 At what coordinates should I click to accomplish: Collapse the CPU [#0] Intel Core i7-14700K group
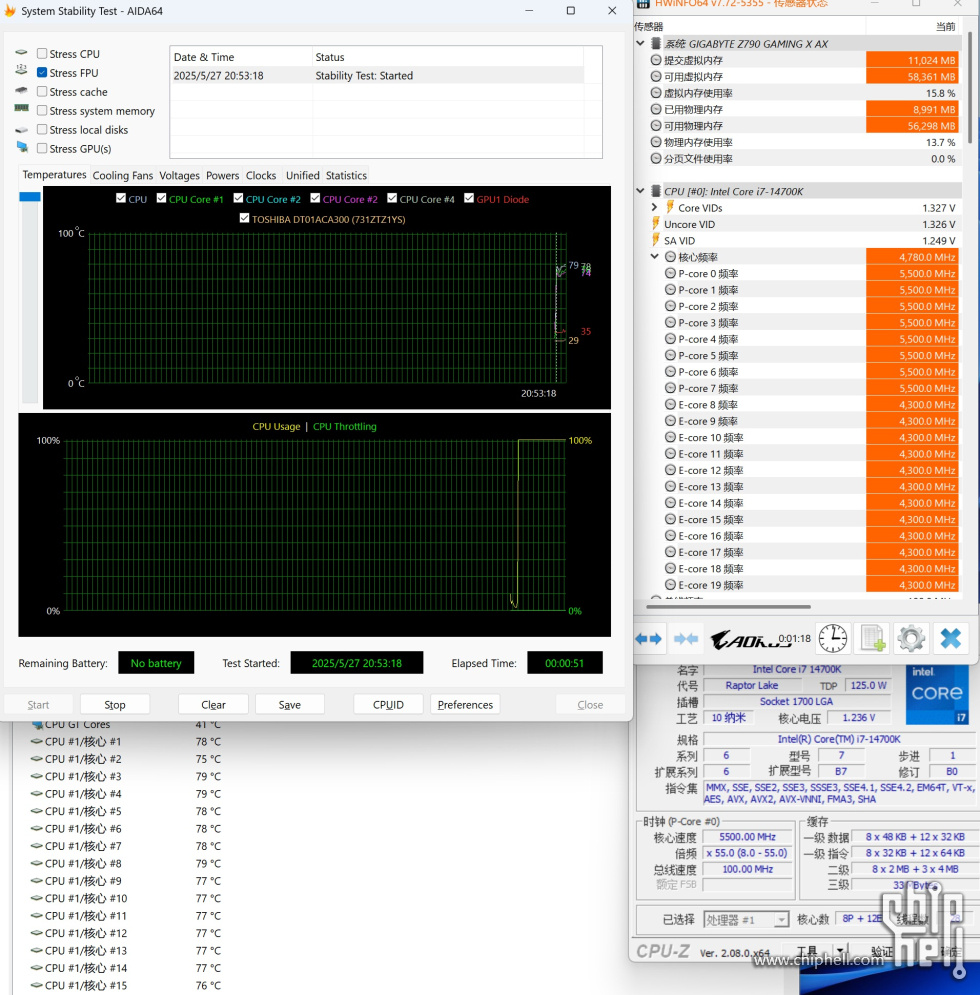point(640,191)
